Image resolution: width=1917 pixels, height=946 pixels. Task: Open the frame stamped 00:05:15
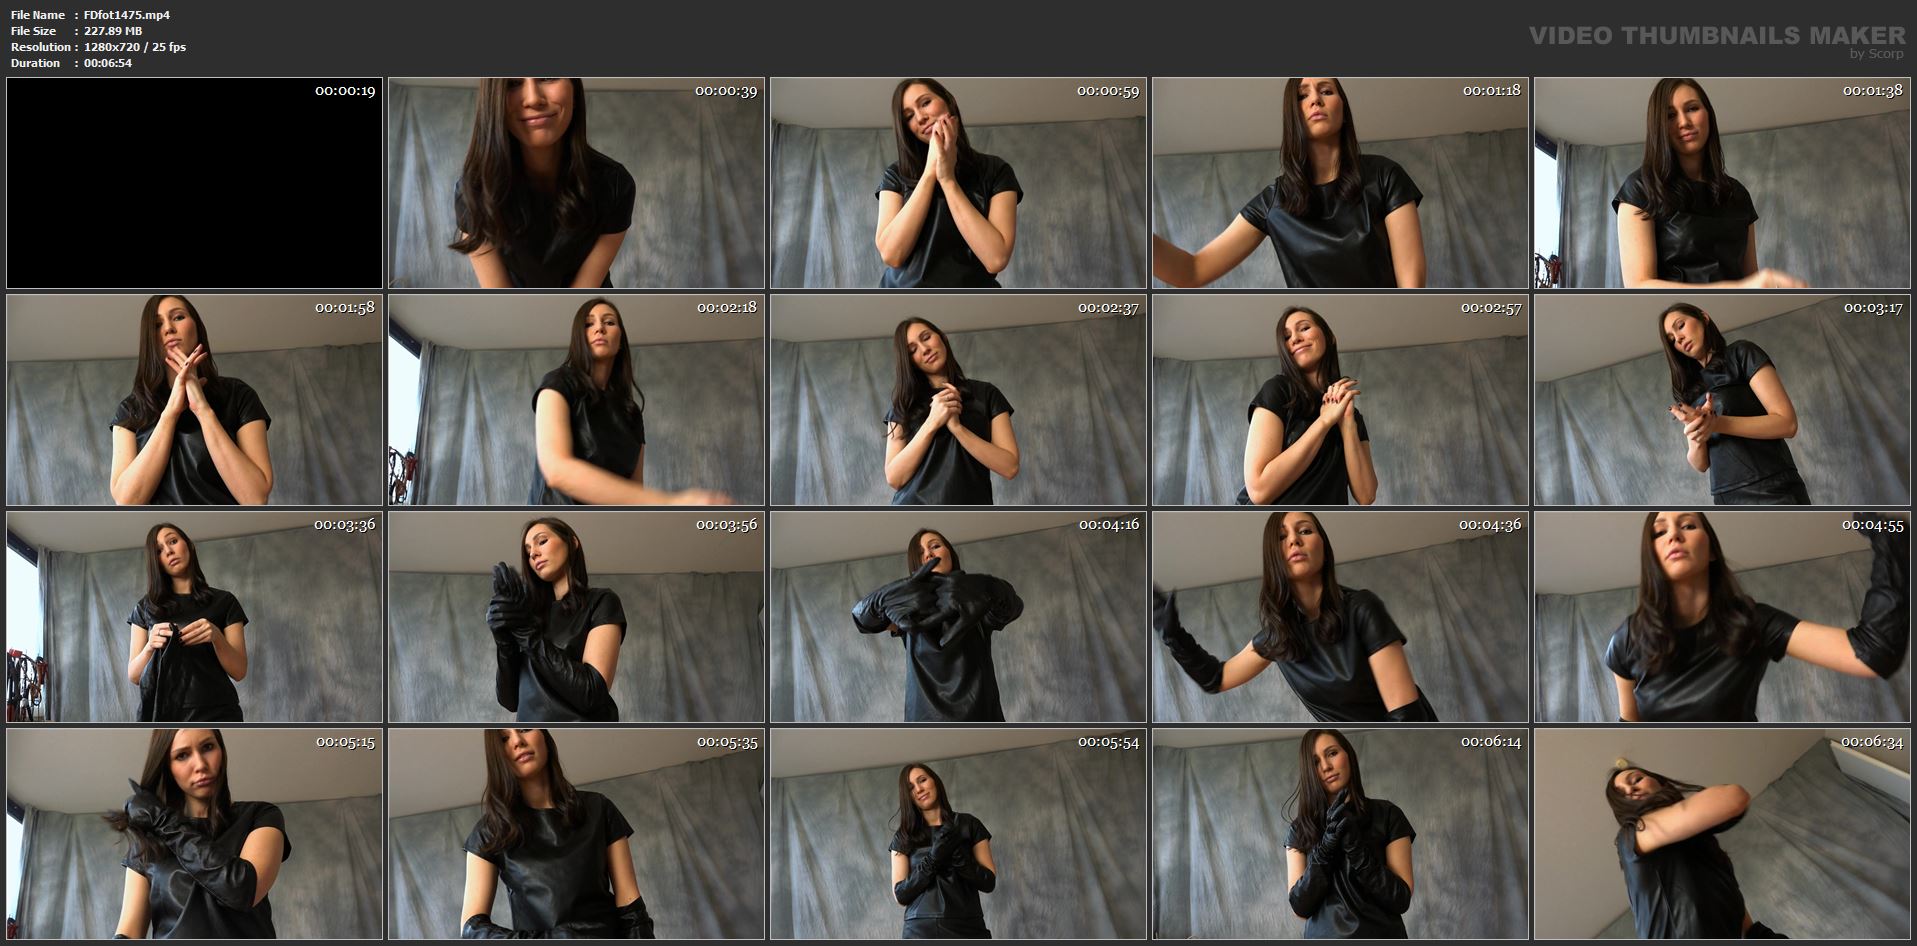[194, 834]
